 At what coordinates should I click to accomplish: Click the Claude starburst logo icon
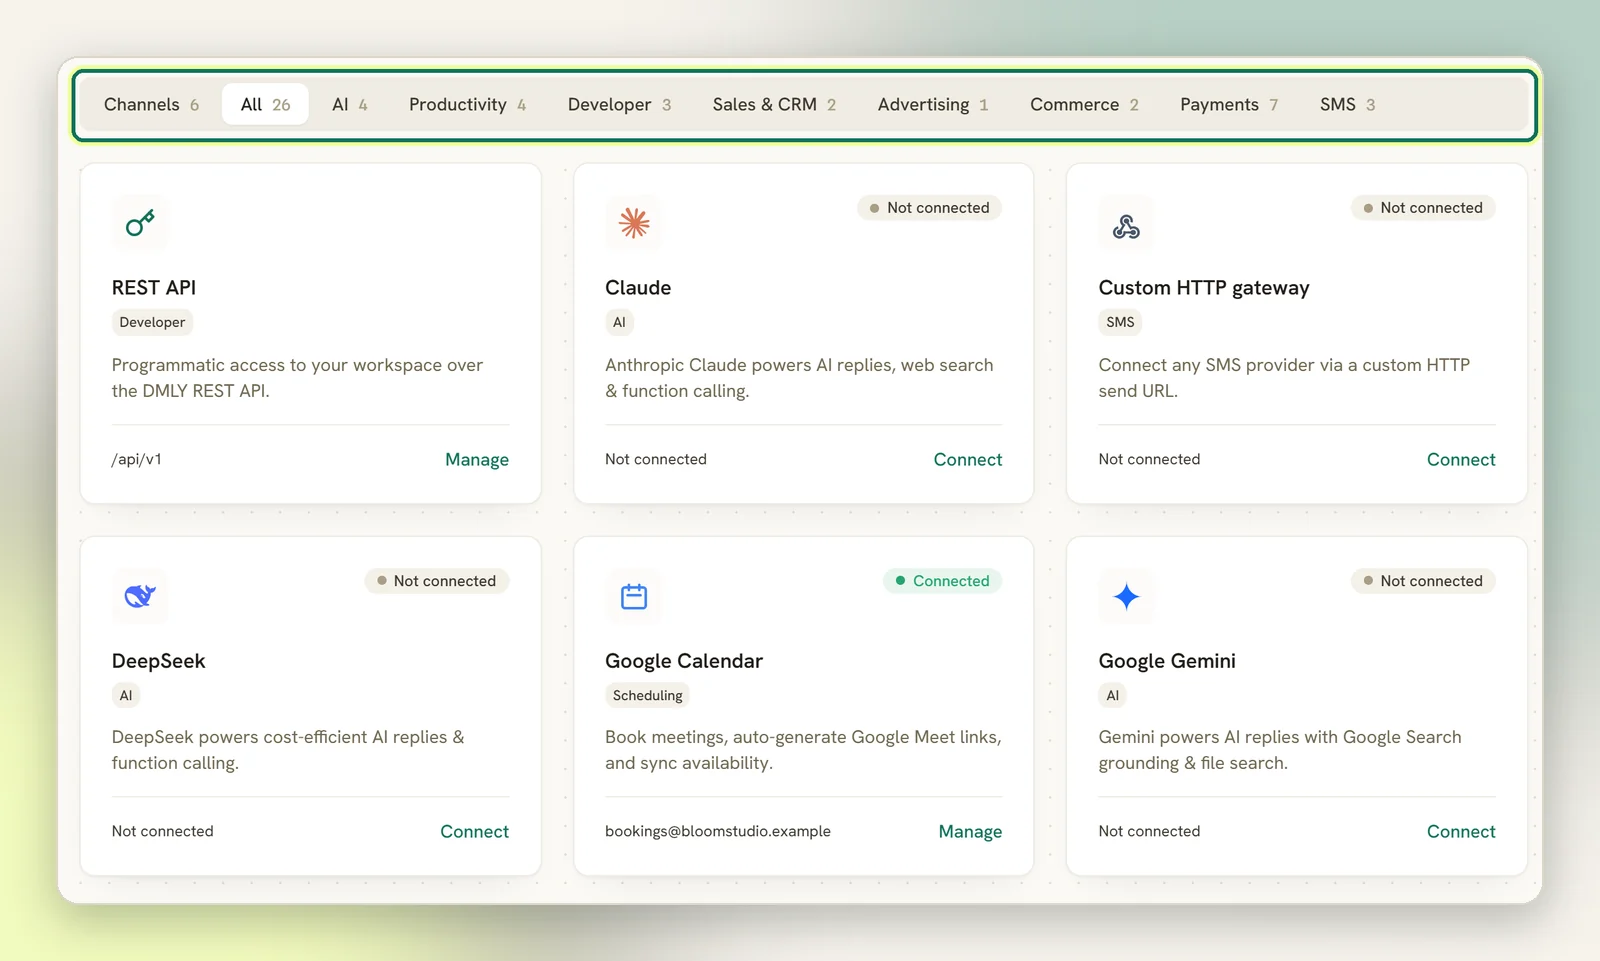point(634,223)
